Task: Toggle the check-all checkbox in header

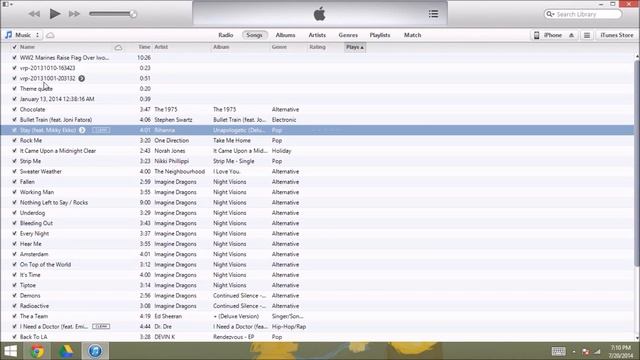Action: 14,47
